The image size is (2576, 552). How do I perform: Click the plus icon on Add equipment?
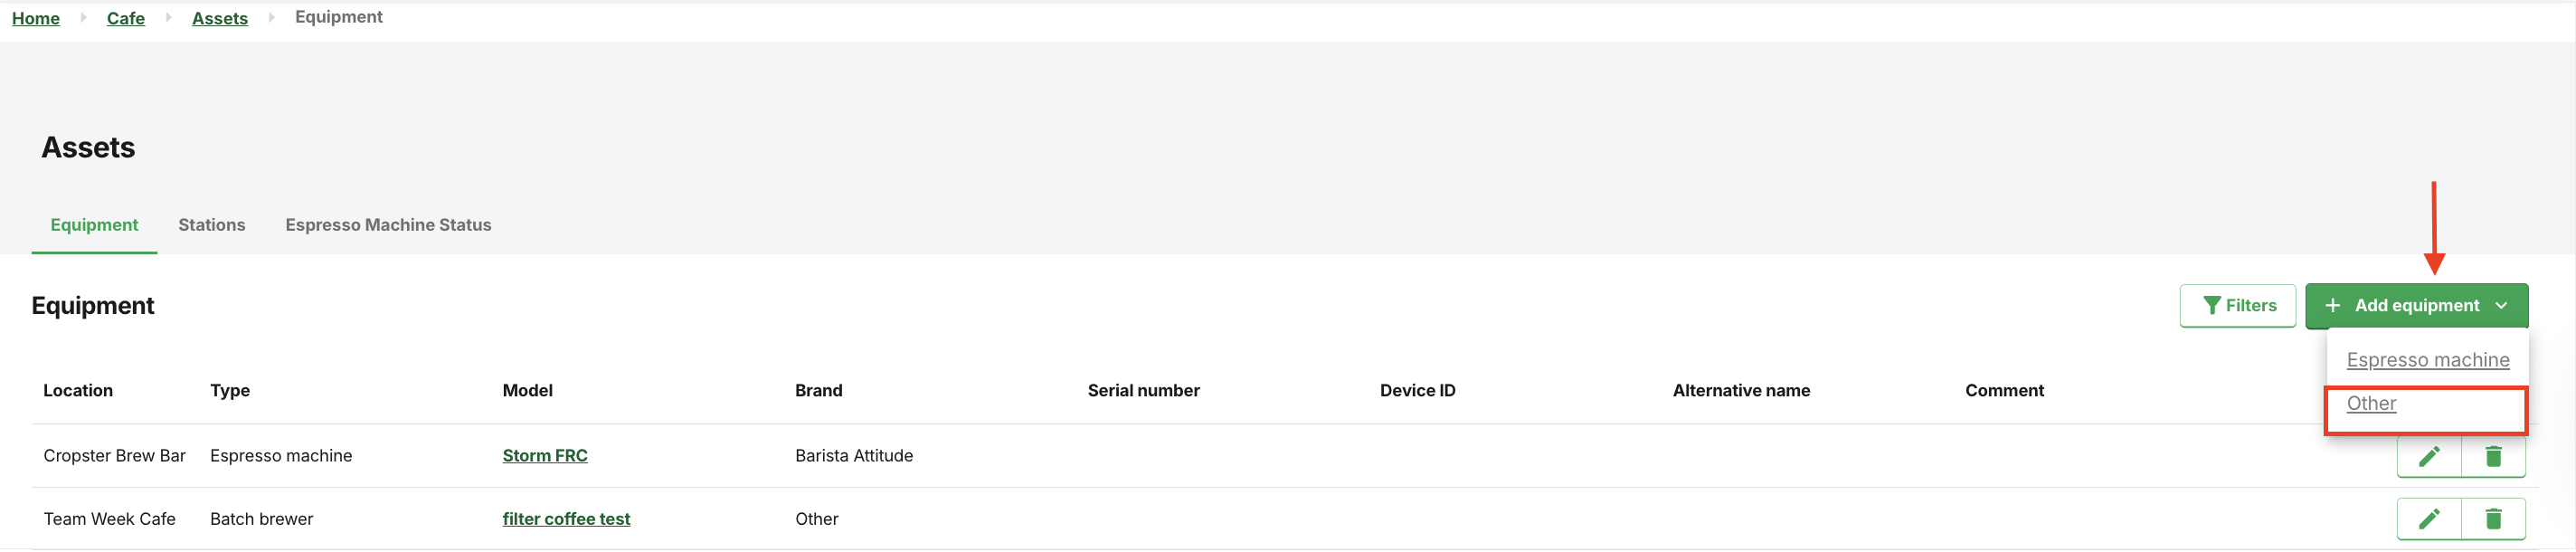tap(2332, 306)
